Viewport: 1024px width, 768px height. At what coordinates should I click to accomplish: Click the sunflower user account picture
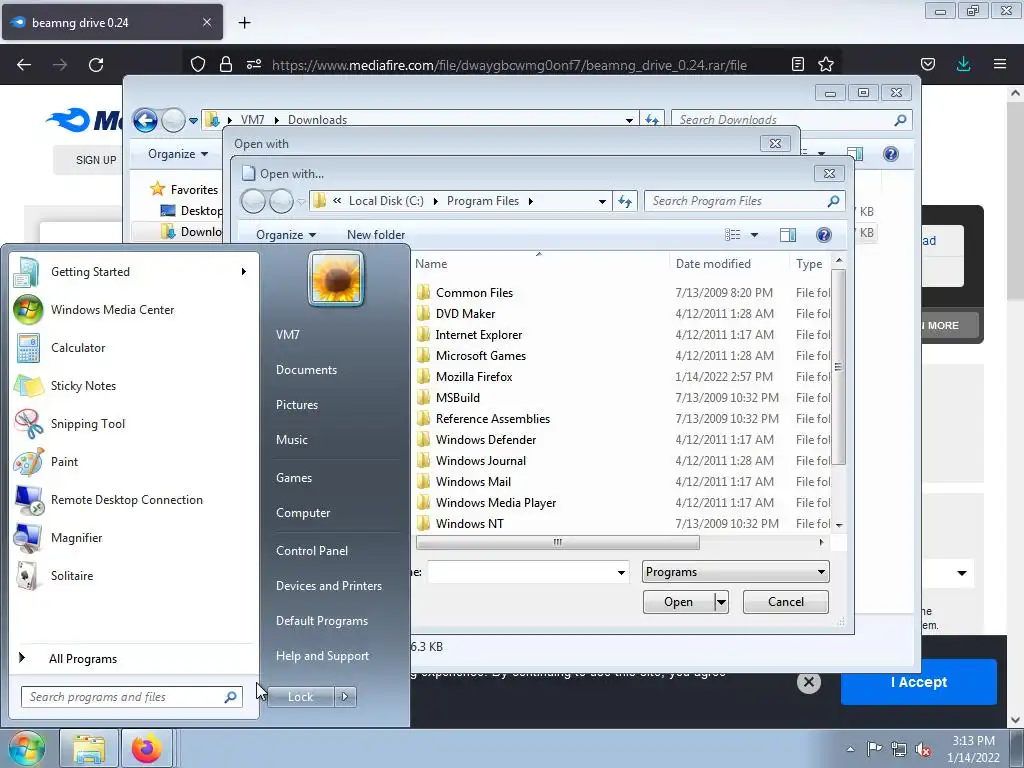[x=336, y=278]
